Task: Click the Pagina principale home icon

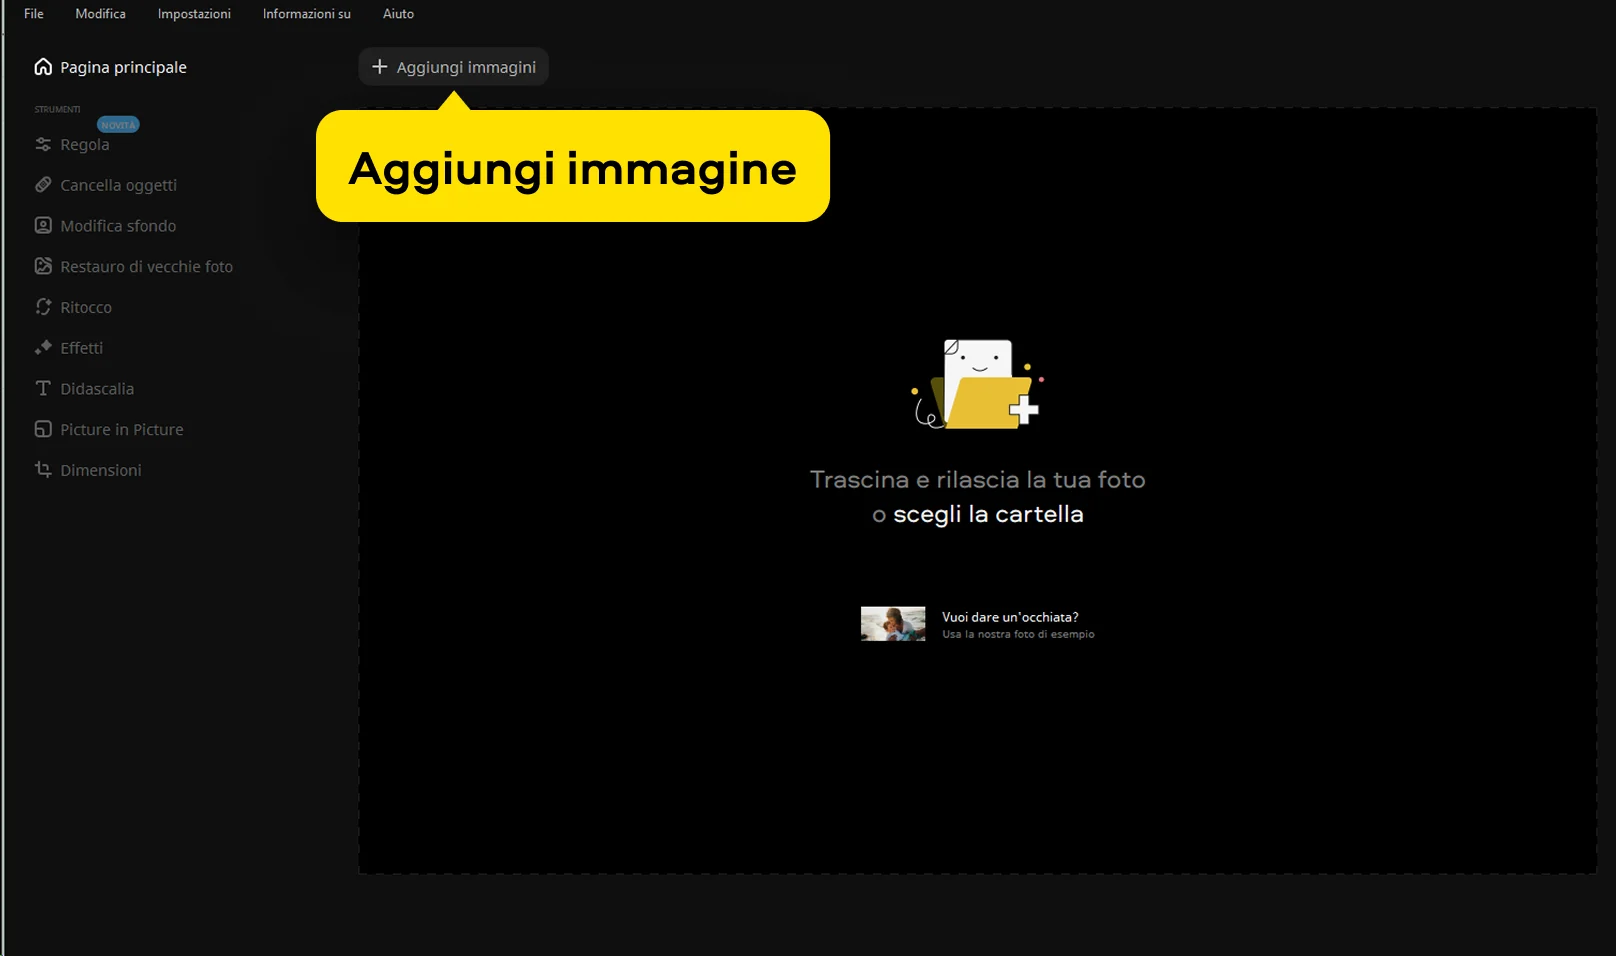Action: point(43,67)
